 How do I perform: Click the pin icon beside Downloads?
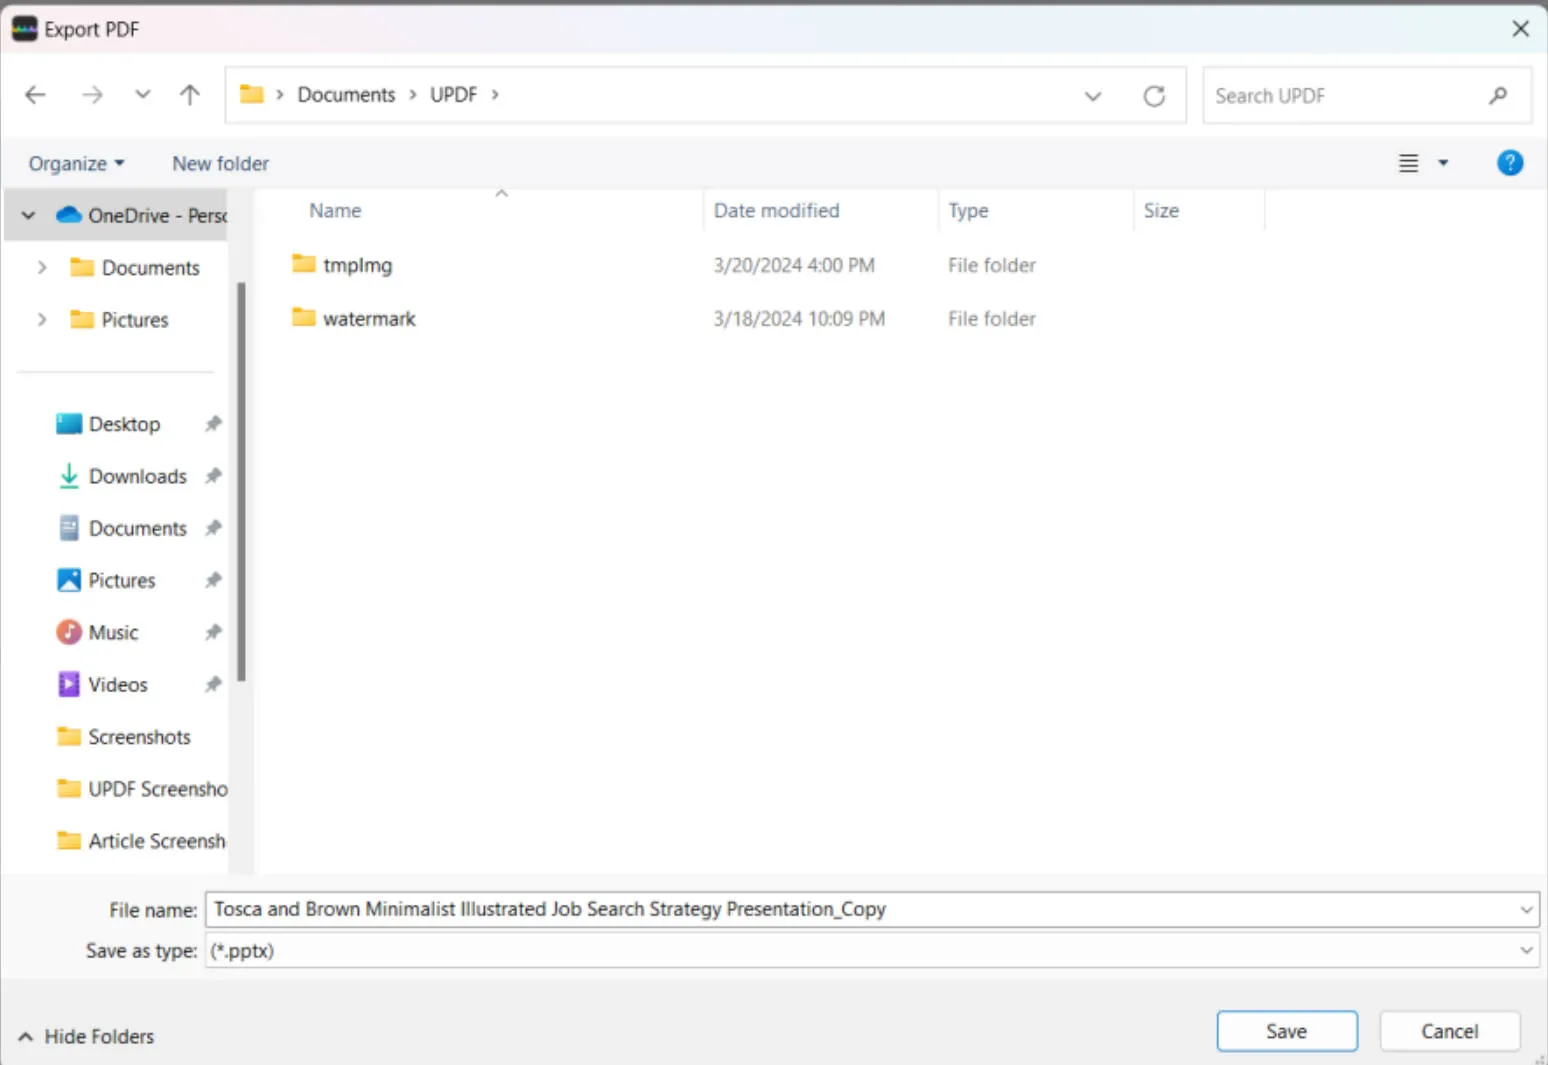(x=213, y=476)
